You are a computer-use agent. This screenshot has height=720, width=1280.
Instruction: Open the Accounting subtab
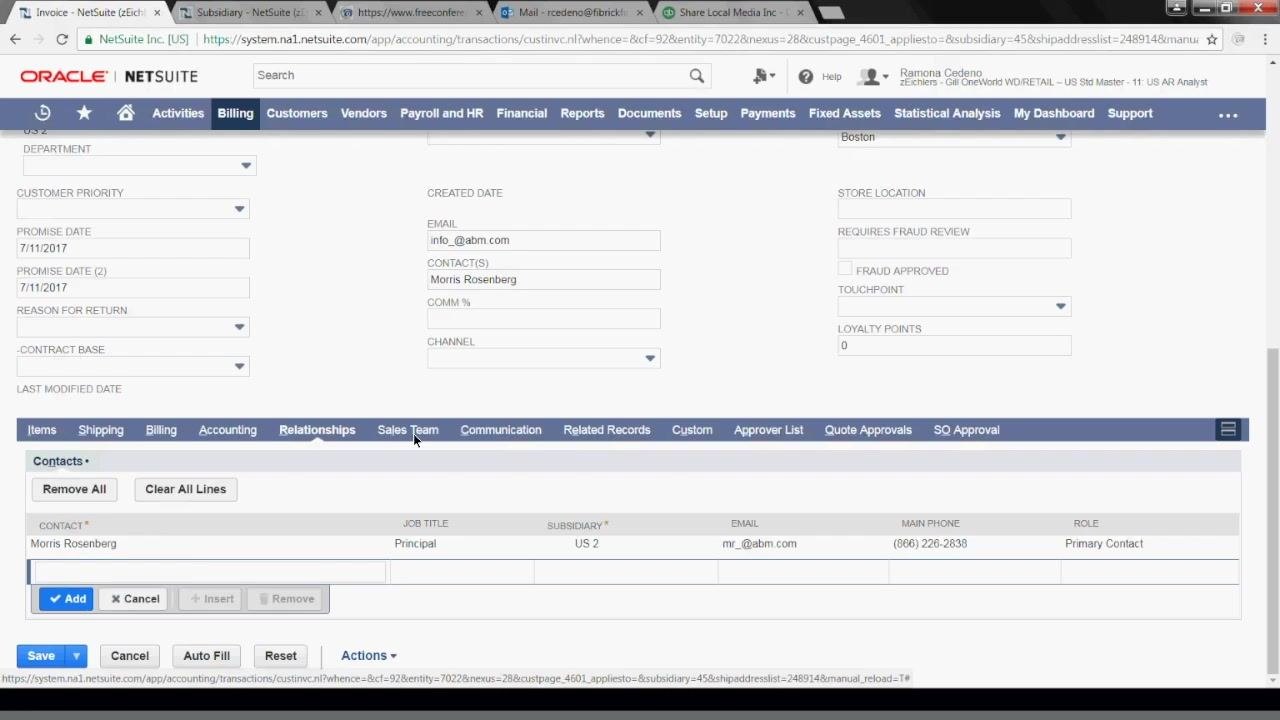[x=228, y=430]
